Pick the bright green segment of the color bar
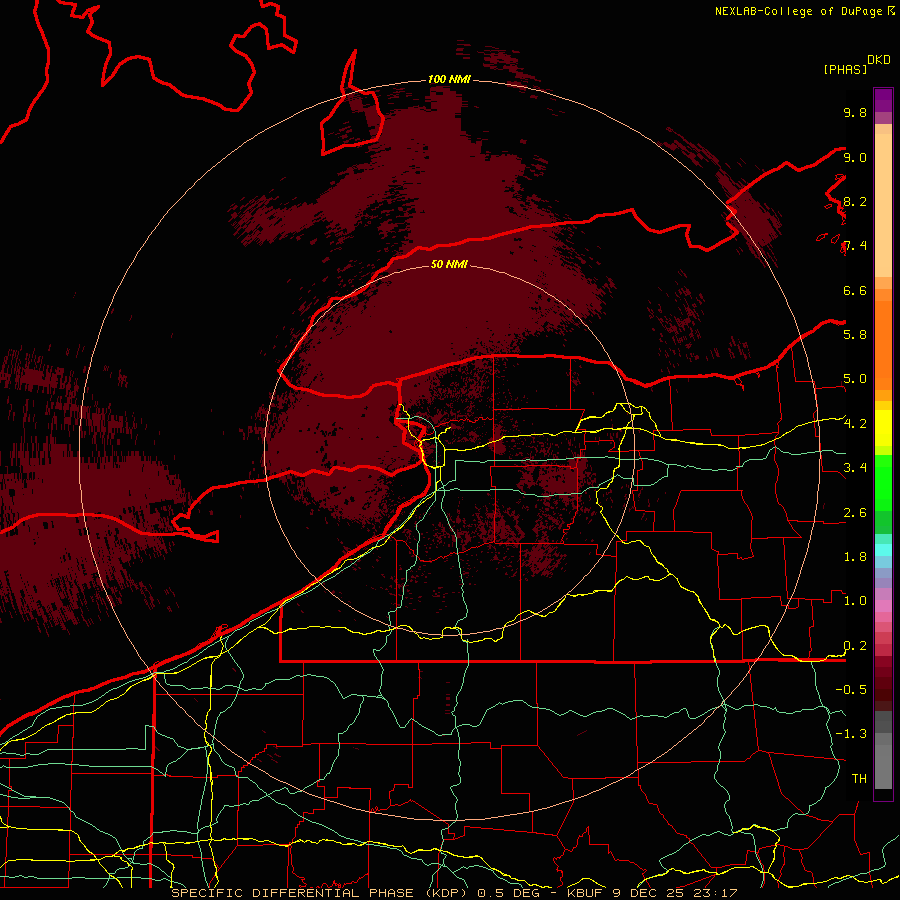This screenshot has height=900, width=900. [x=883, y=483]
